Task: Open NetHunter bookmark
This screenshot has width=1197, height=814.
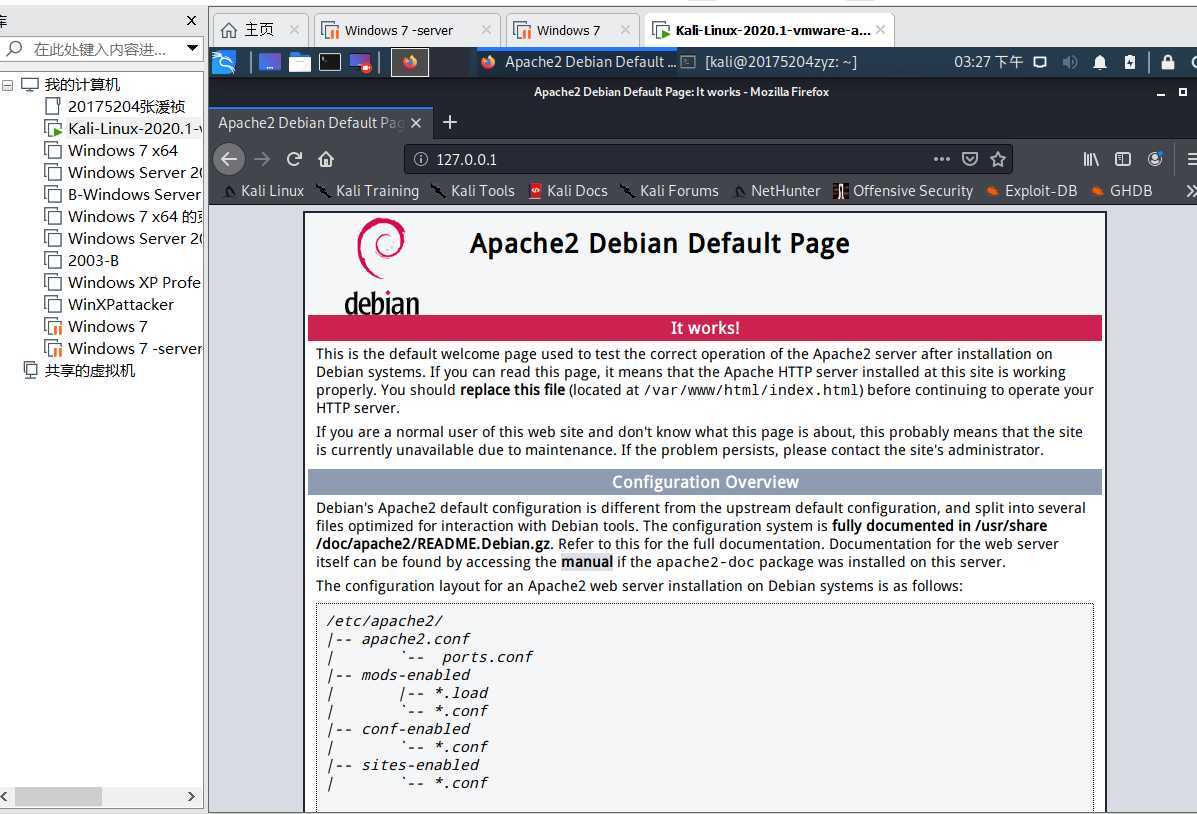Action: (776, 191)
